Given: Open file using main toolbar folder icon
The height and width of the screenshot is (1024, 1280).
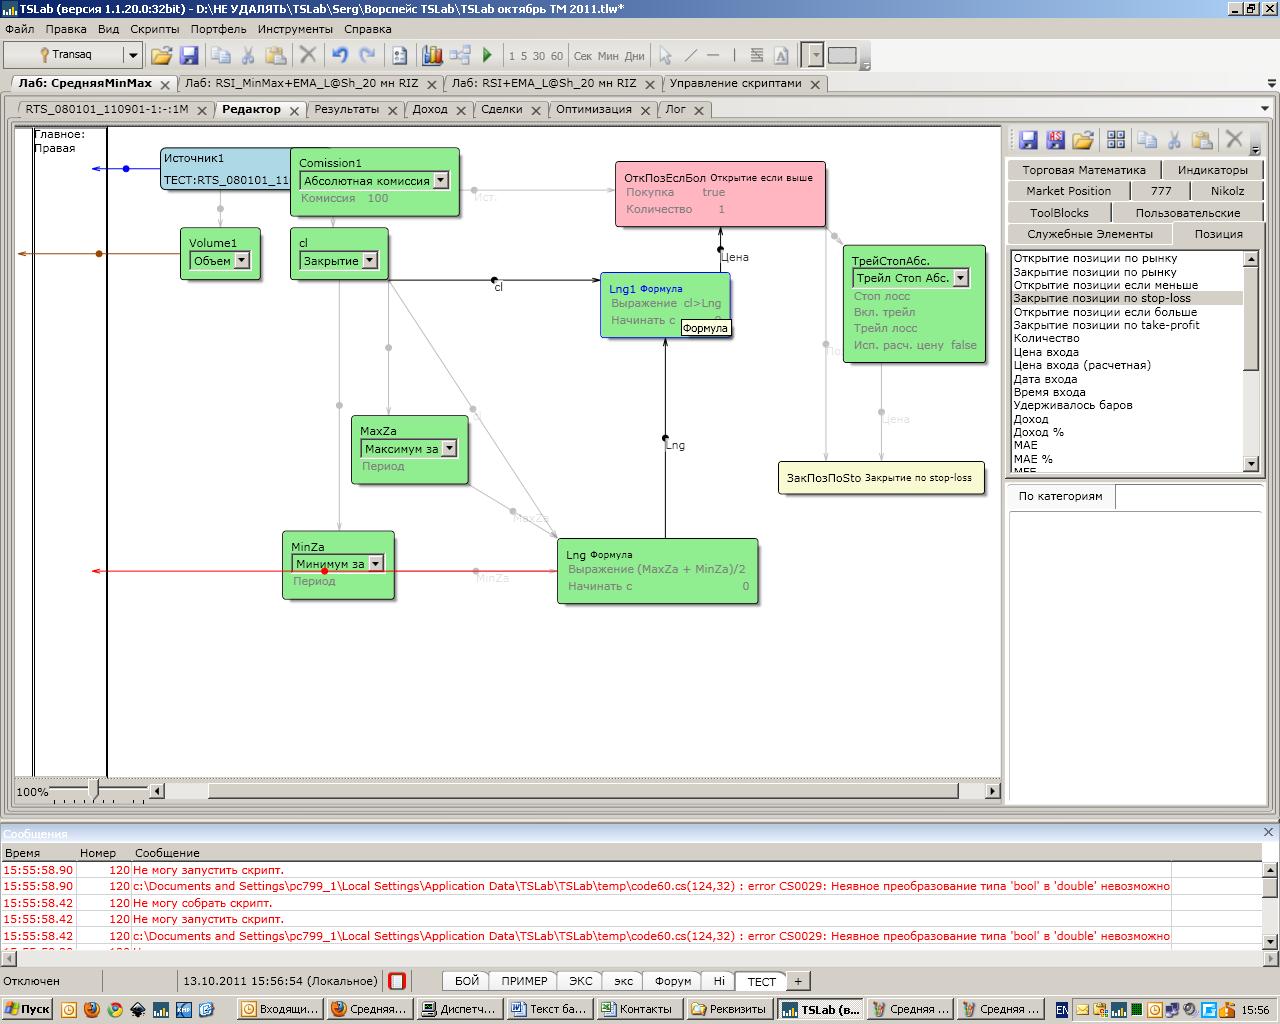Looking at the screenshot, I should pyautogui.click(x=161, y=56).
